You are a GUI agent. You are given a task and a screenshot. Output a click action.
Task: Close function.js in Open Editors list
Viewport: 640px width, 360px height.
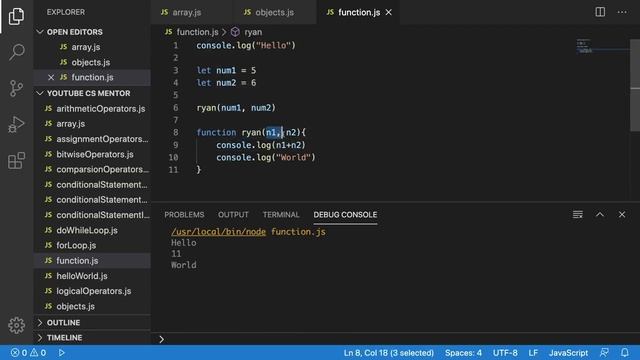(51, 77)
